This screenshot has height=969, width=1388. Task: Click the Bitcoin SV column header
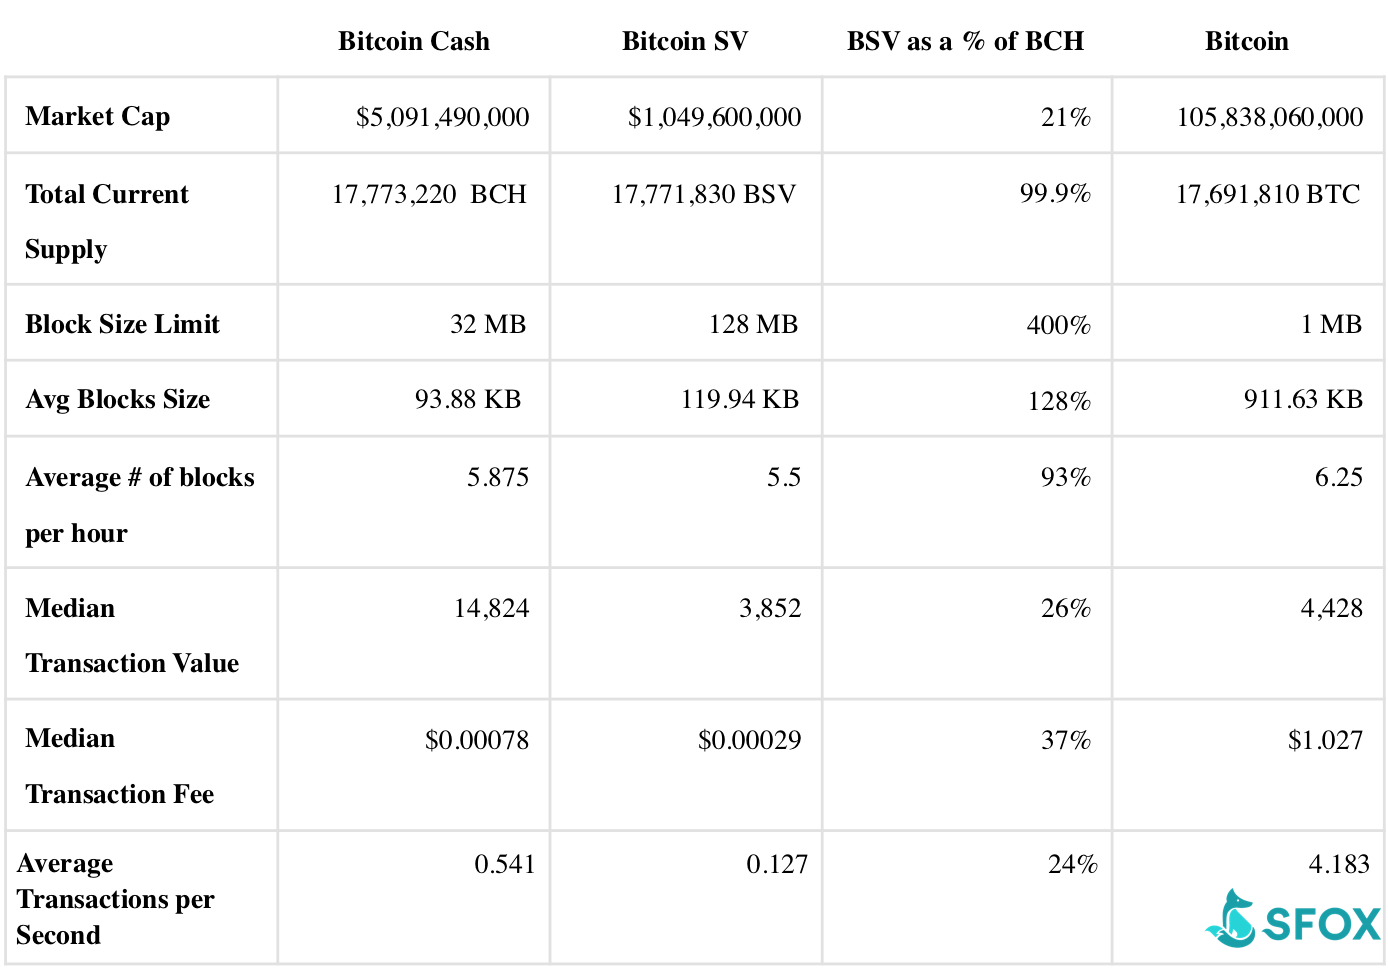(x=685, y=41)
